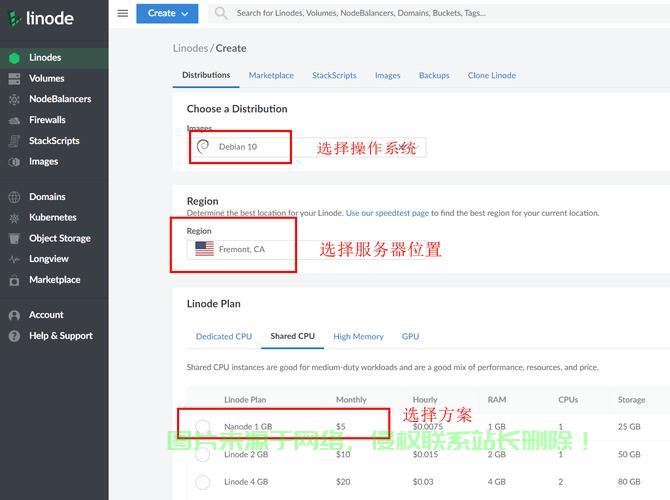This screenshot has height=500, width=670.
Task: Click the Hourly column header
Action: point(425,400)
